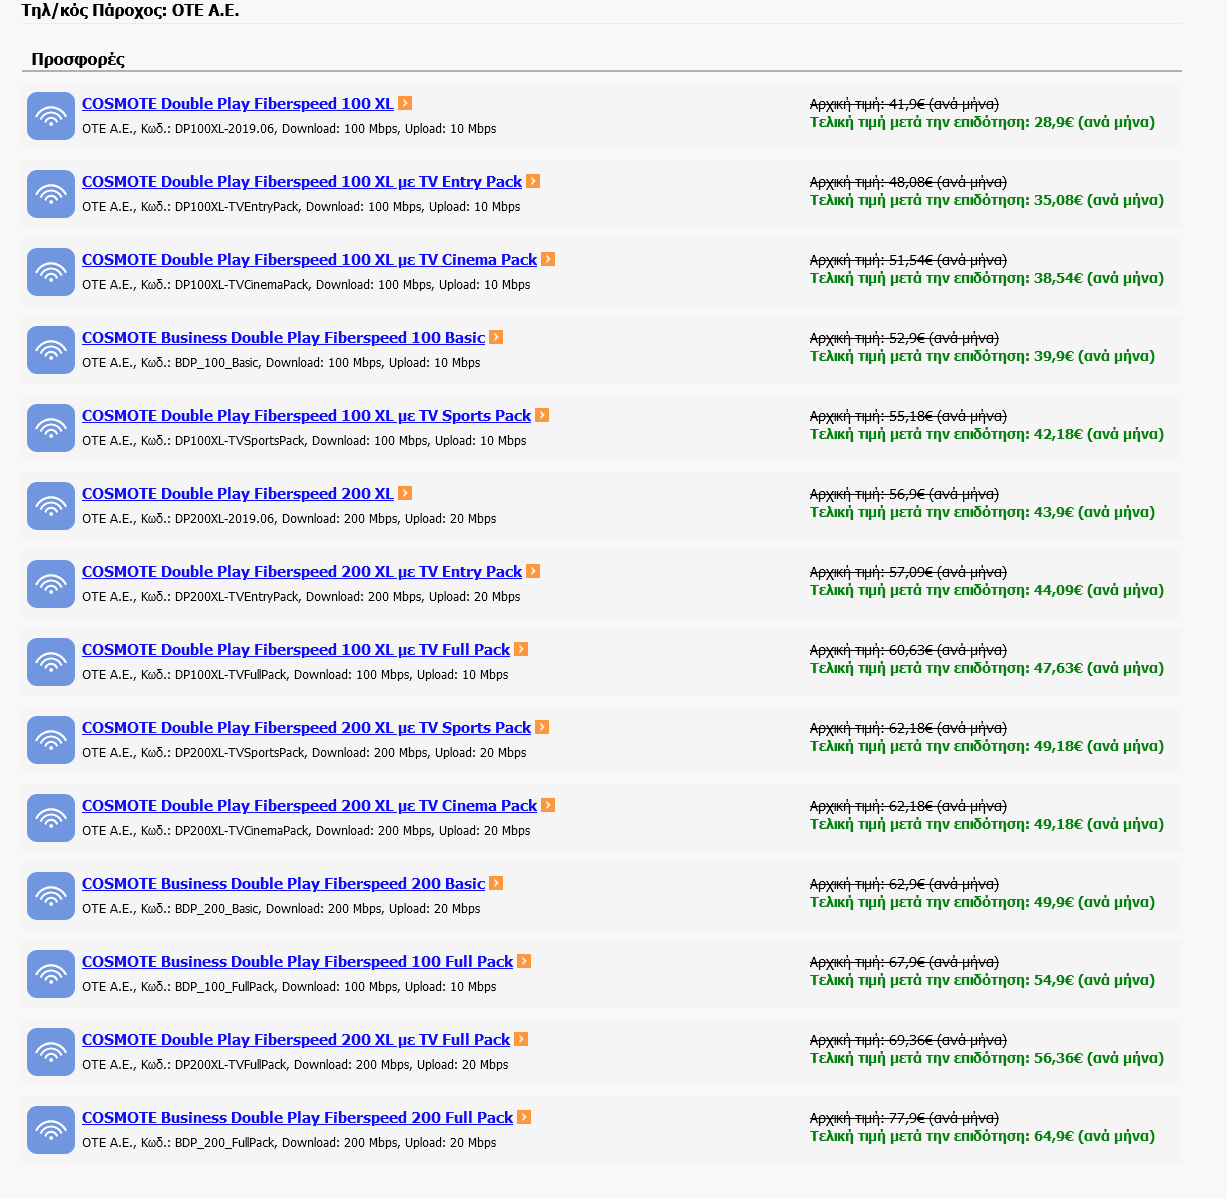Click orange arrow next to Double Play Fiberspeed 200 XL

pos(405,493)
